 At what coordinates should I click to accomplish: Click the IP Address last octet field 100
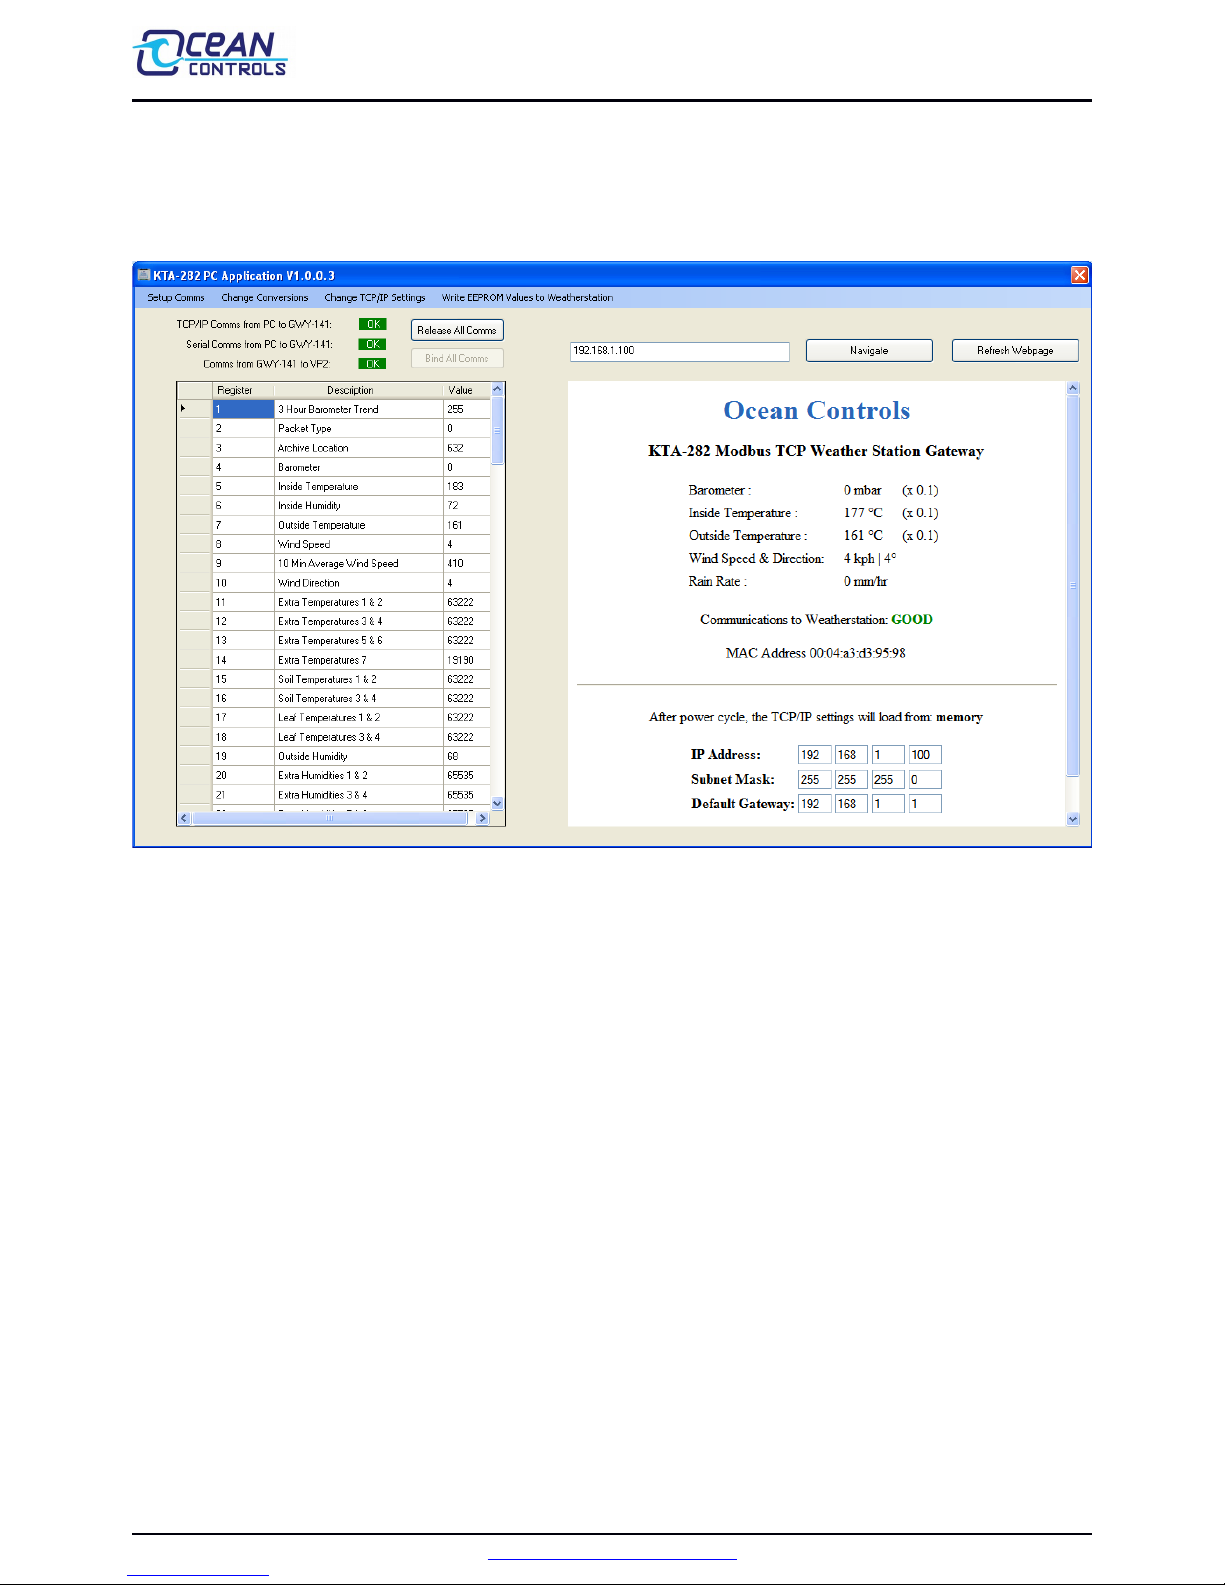[x=925, y=755]
